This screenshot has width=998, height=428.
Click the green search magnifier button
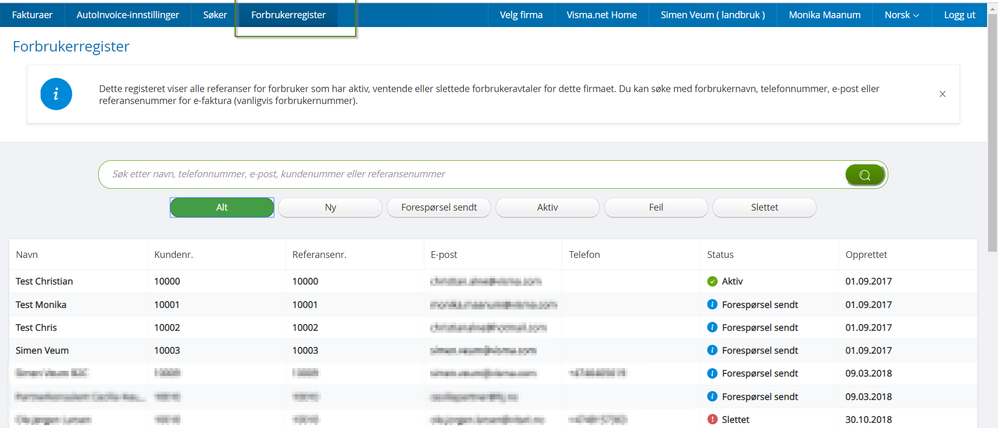pos(864,175)
